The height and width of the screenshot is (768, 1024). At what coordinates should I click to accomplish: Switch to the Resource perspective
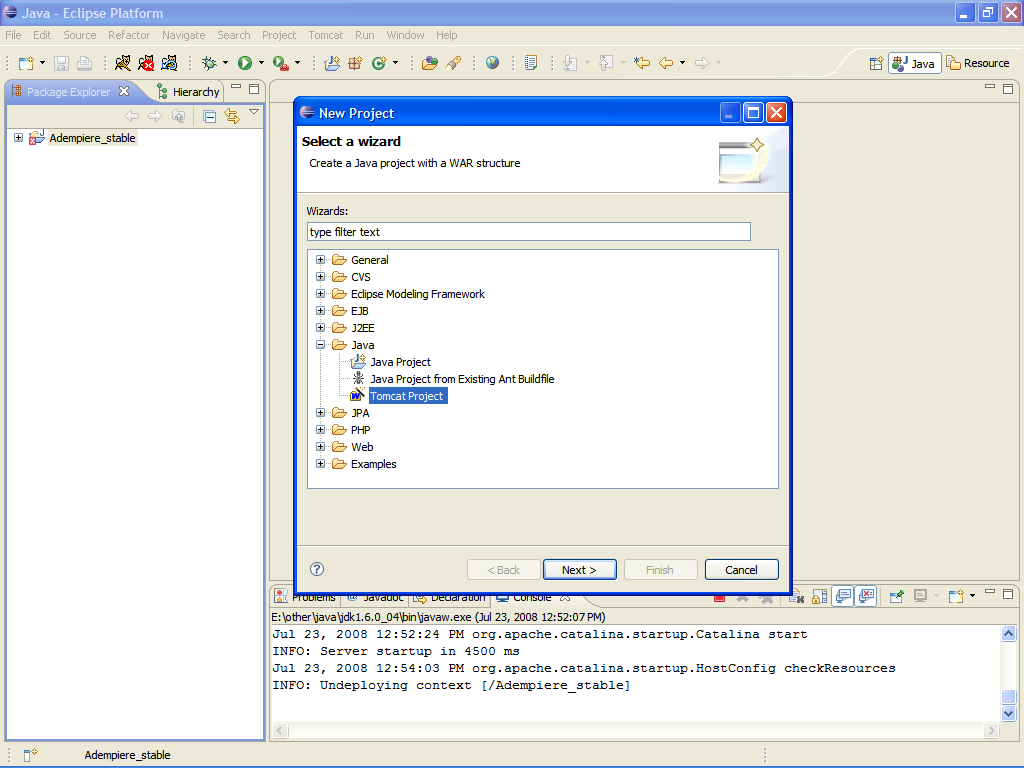coord(978,63)
